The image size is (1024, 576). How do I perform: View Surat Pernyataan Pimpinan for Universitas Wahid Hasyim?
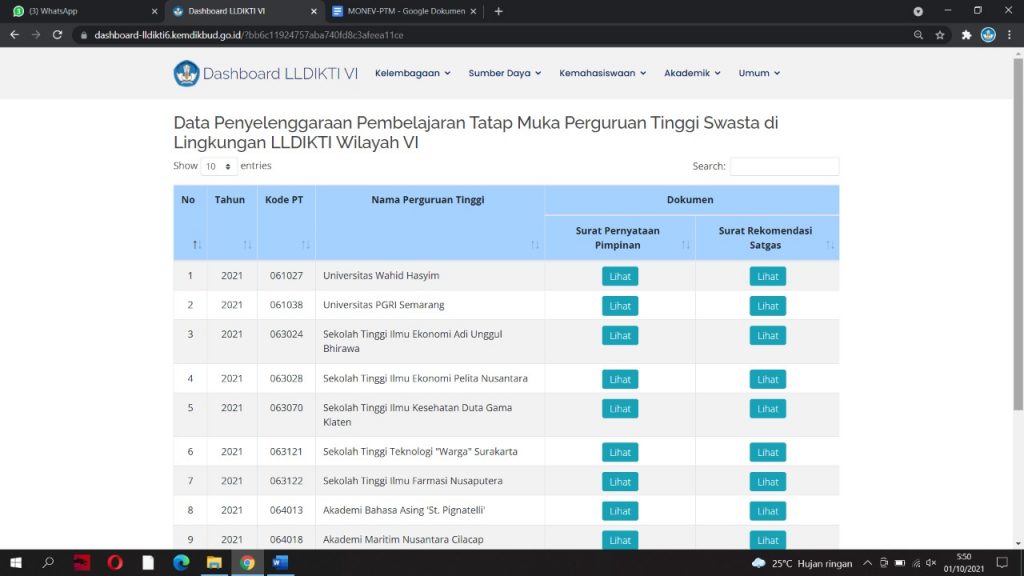pyautogui.click(x=620, y=276)
